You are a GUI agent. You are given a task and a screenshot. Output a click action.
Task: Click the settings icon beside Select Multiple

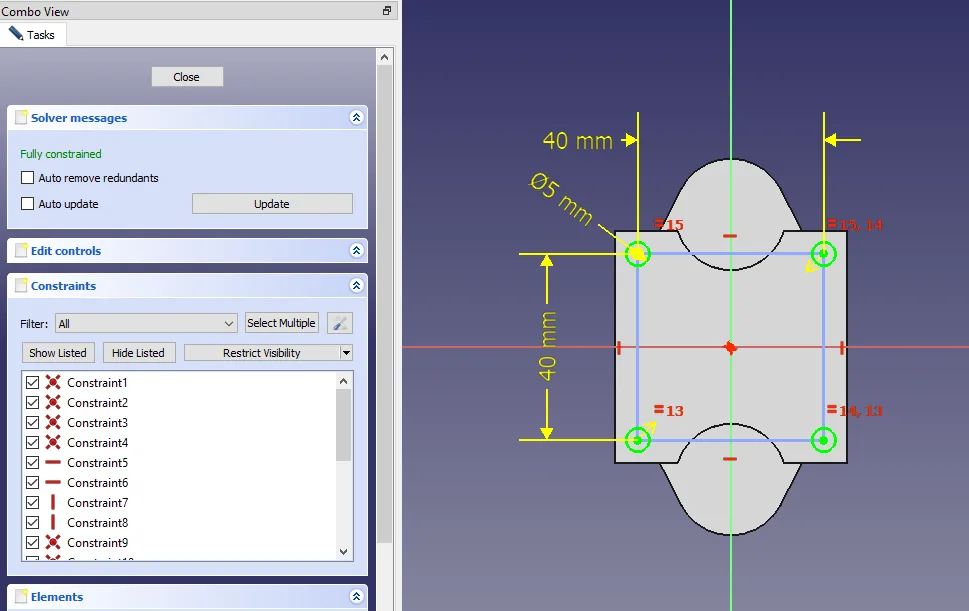pos(340,323)
